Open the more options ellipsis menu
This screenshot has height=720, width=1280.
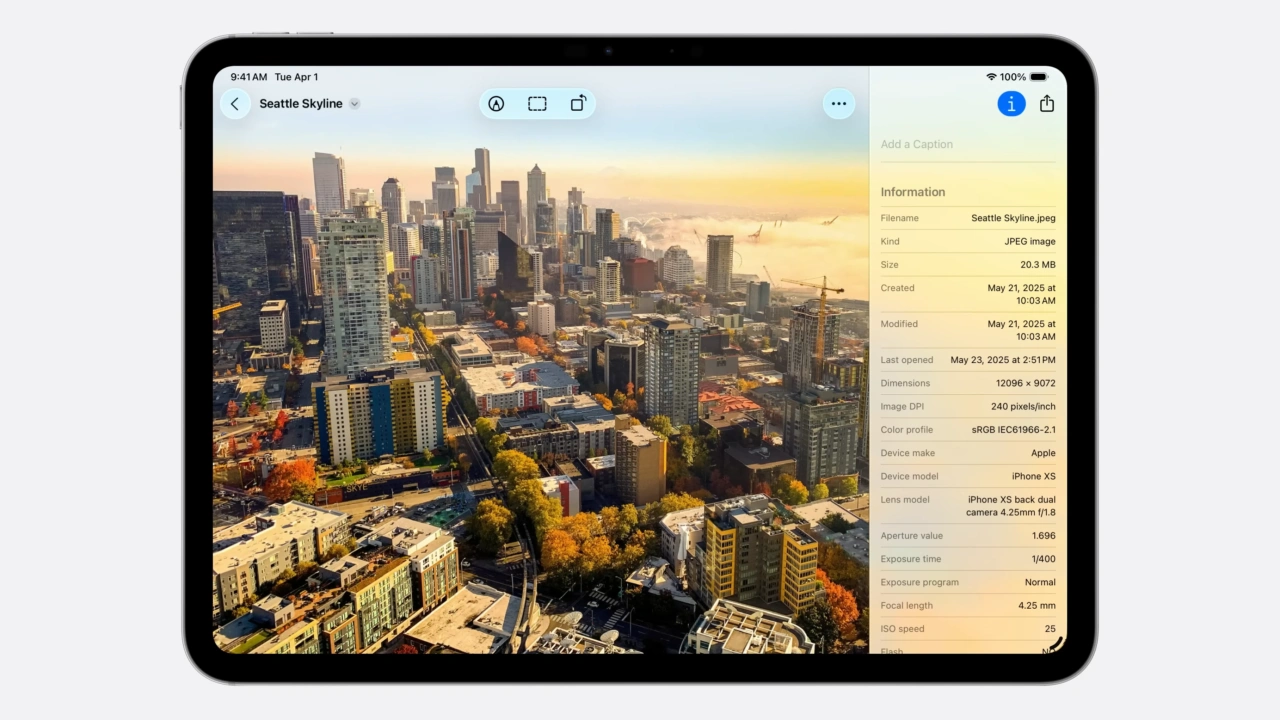[838, 104]
